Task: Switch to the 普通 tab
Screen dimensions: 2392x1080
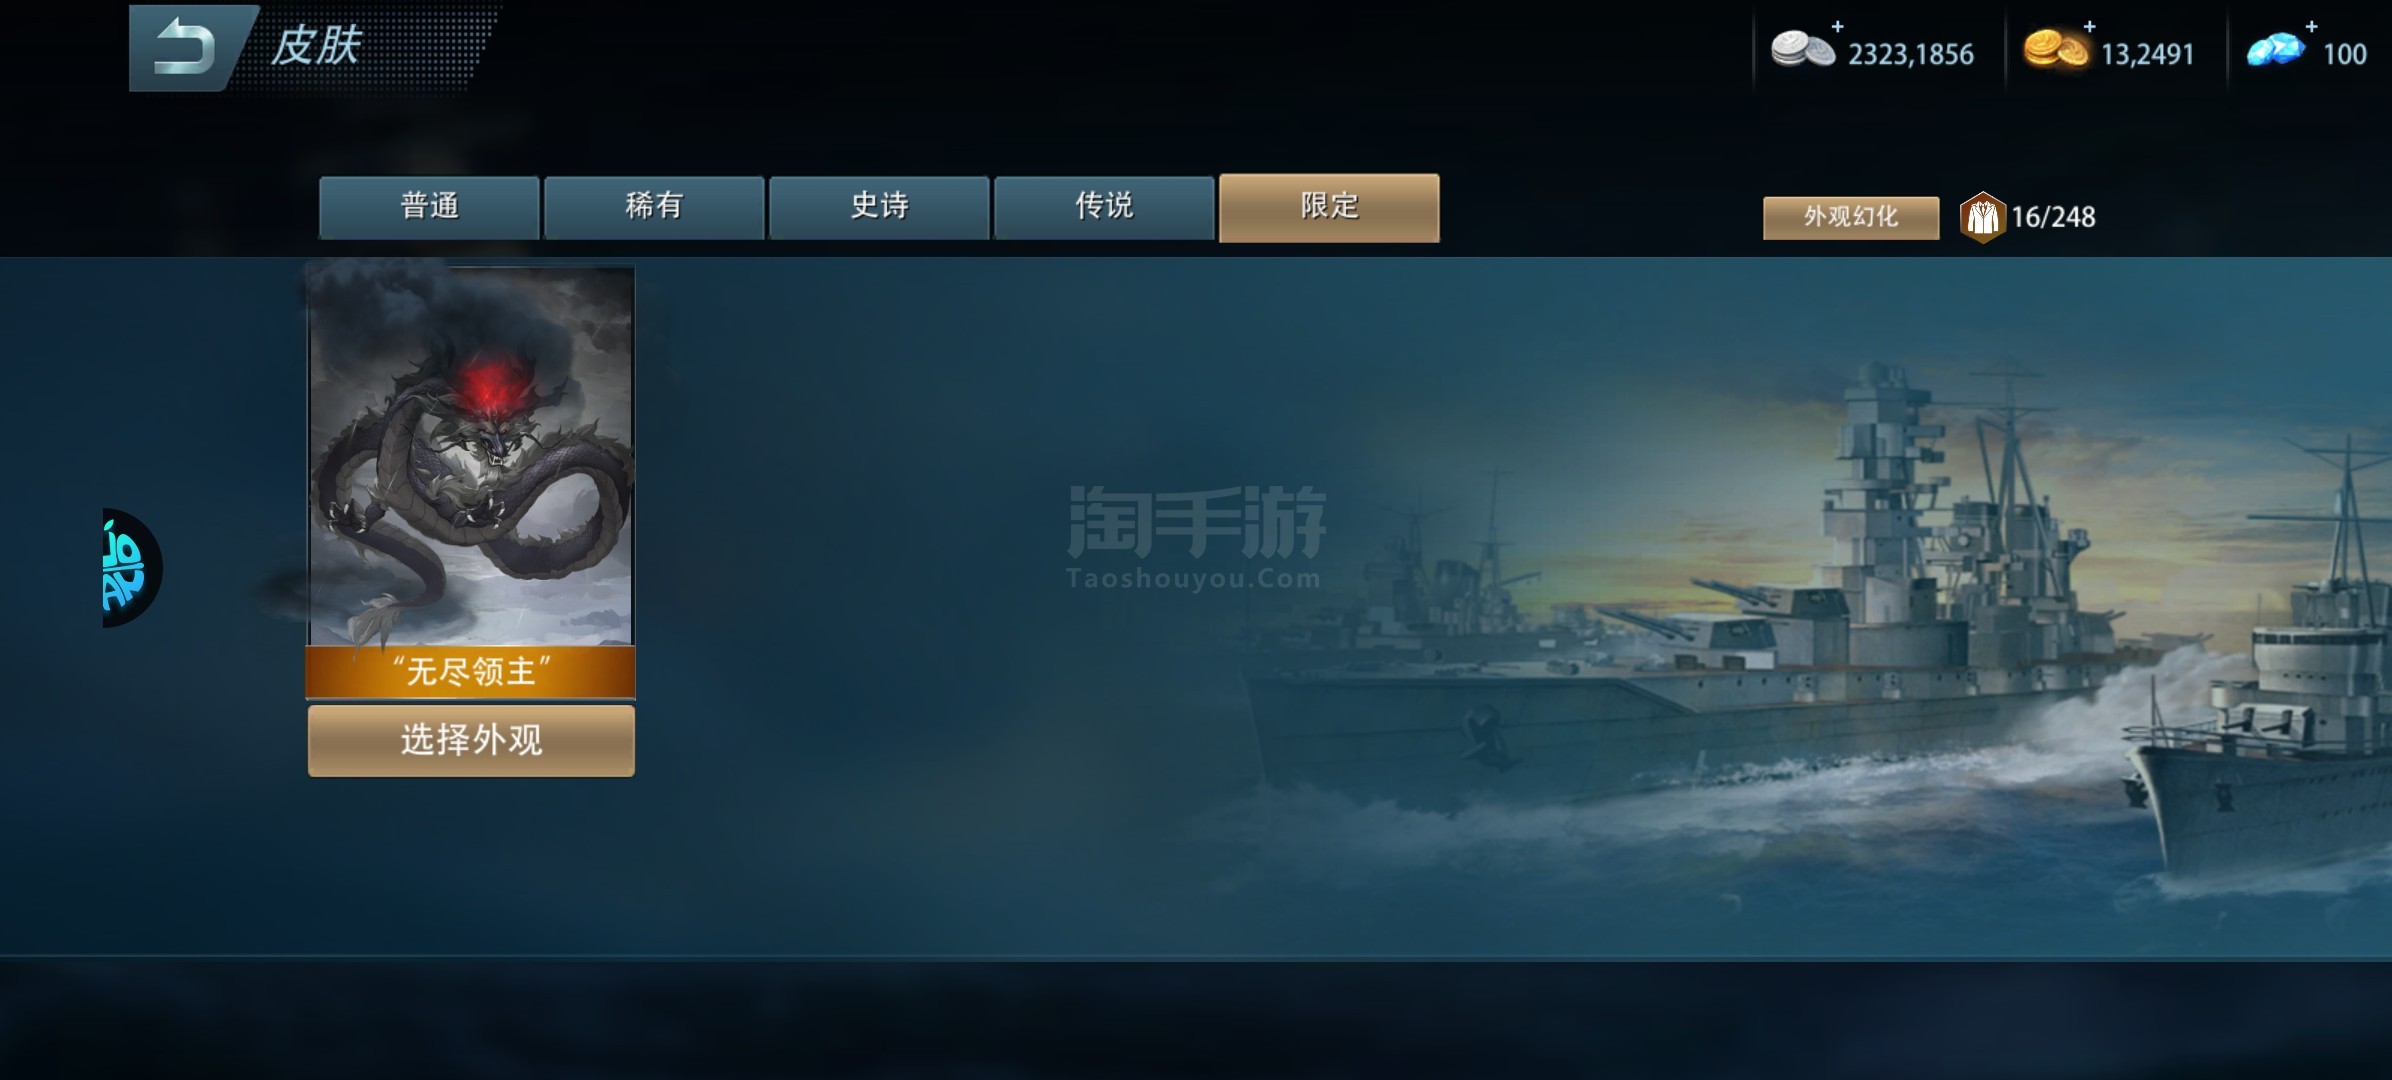Action: pyautogui.click(x=429, y=207)
